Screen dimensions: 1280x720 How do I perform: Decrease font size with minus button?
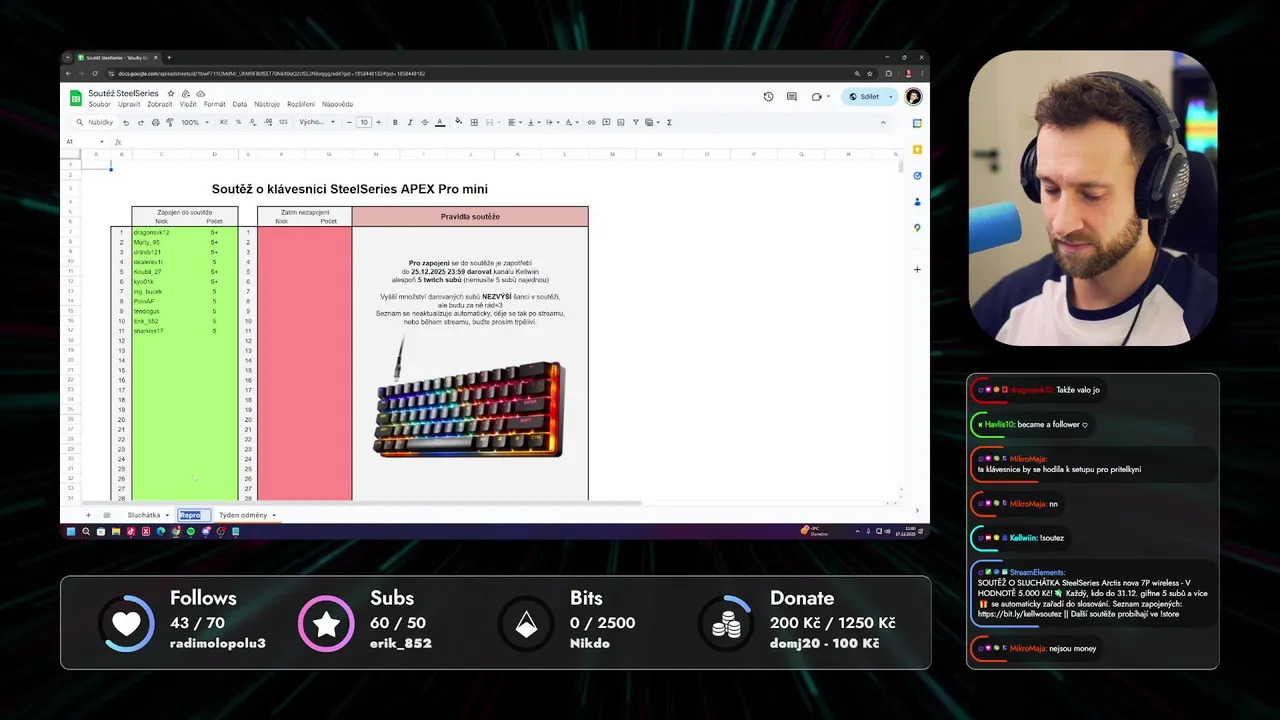pyautogui.click(x=349, y=122)
